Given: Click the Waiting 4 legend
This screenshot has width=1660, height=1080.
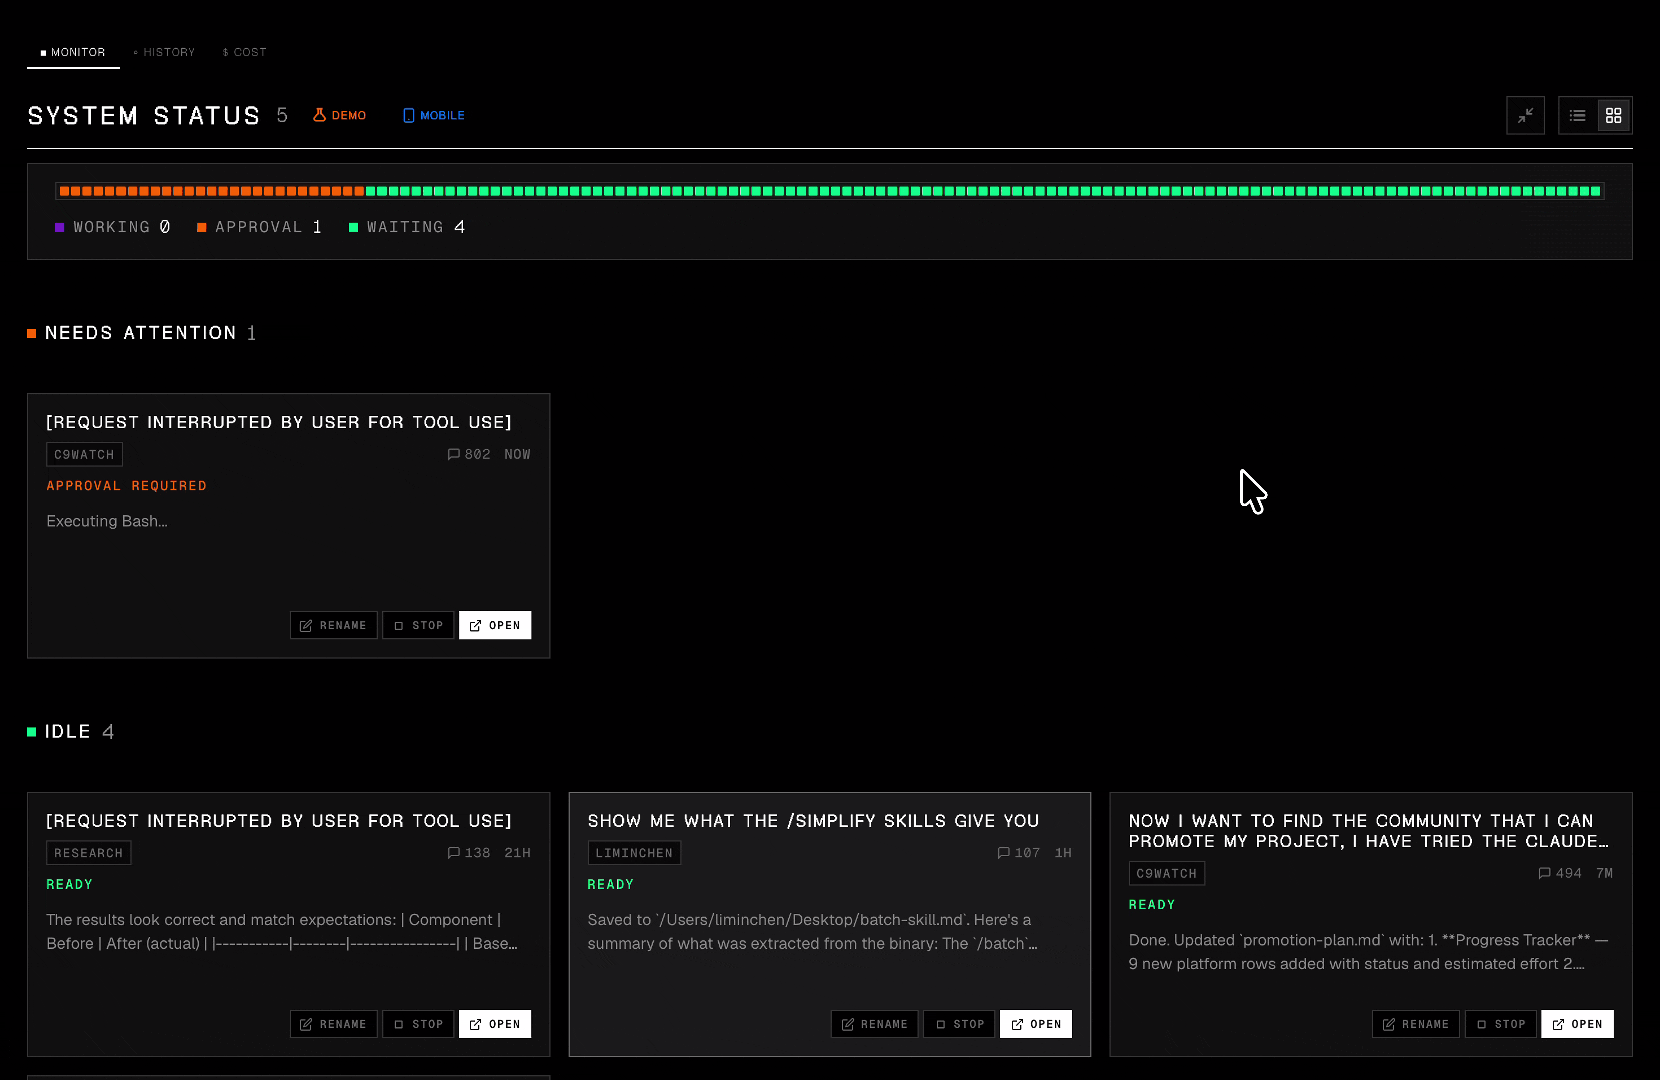Looking at the screenshot, I should [407, 227].
